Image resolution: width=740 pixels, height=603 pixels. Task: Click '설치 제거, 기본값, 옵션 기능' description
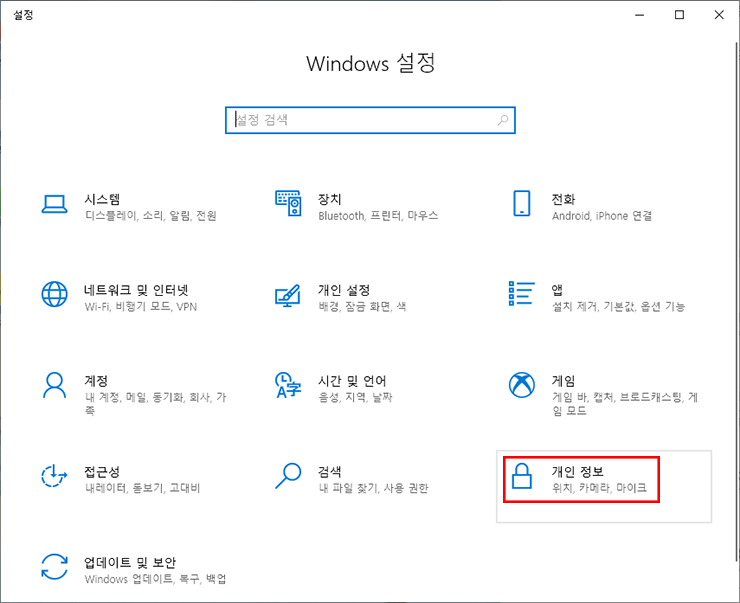tap(618, 307)
